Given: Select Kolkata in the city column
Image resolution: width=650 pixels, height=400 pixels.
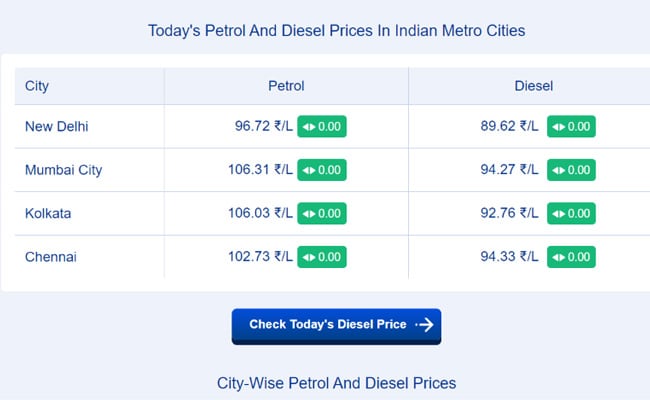Looking at the screenshot, I should point(48,213).
